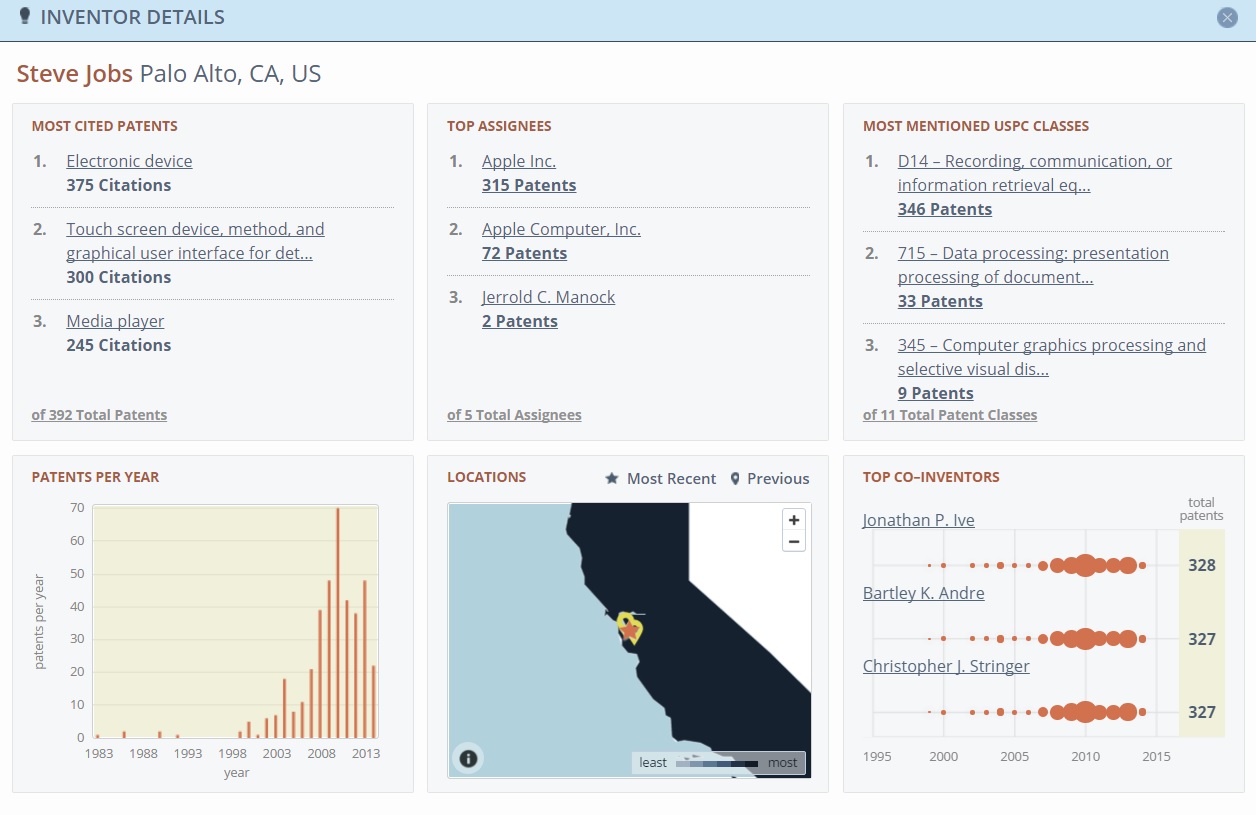Open USPC class 345 Computer graphics
Image resolution: width=1256 pixels, height=815 pixels.
[x=1052, y=357]
